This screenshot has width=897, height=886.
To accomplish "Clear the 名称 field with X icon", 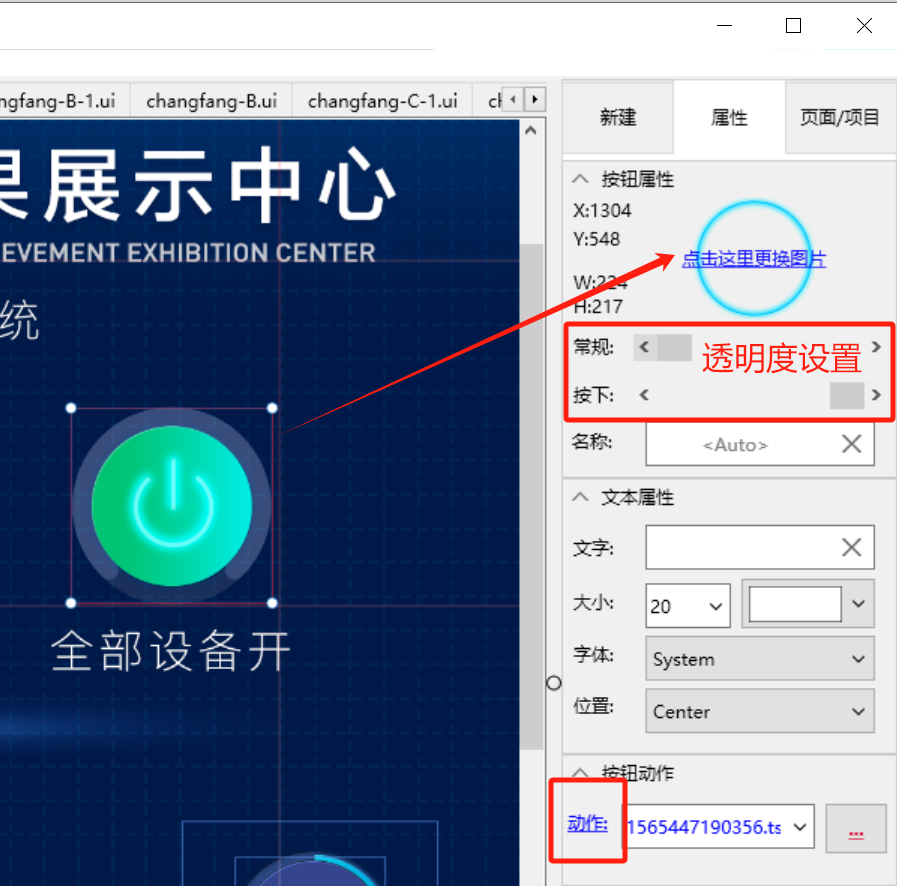I will pyautogui.click(x=851, y=444).
